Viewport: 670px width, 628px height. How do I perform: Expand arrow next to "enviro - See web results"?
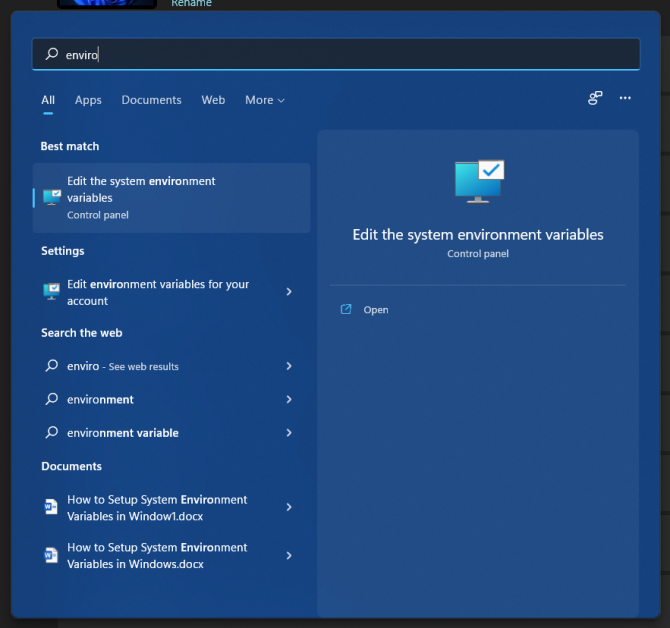coord(289,366)
